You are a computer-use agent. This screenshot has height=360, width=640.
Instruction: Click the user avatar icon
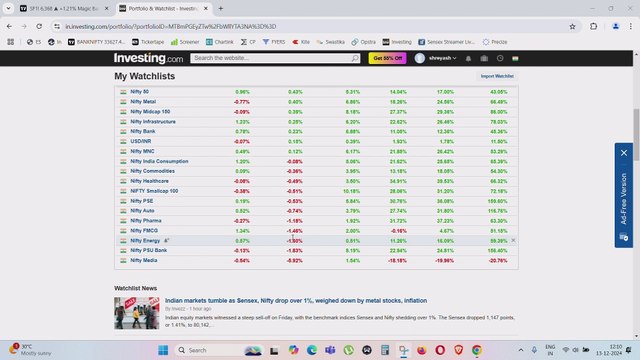(x=420, y=58)
